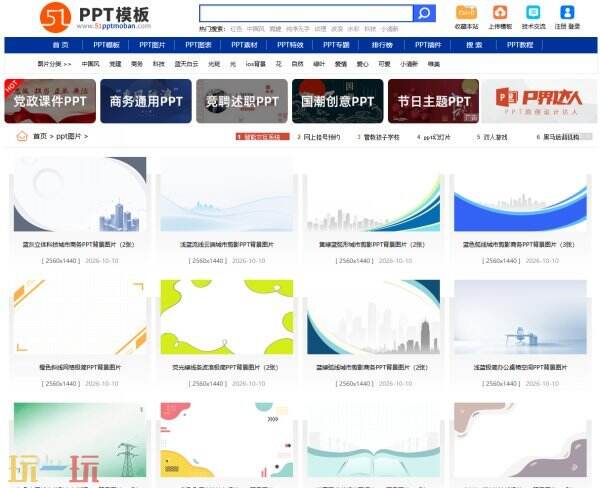Click the 首页 breadcrumb link
This screenshot has width=600, height=488.
(x=40, y=136)
